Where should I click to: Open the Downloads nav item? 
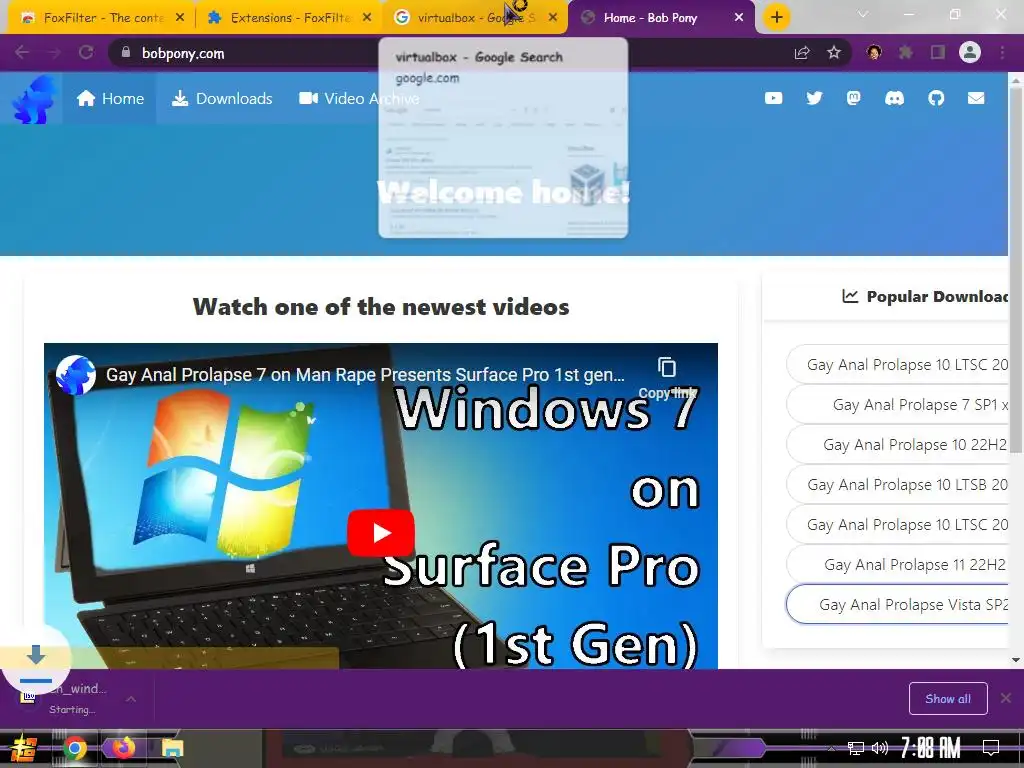[x=221, y=99]
